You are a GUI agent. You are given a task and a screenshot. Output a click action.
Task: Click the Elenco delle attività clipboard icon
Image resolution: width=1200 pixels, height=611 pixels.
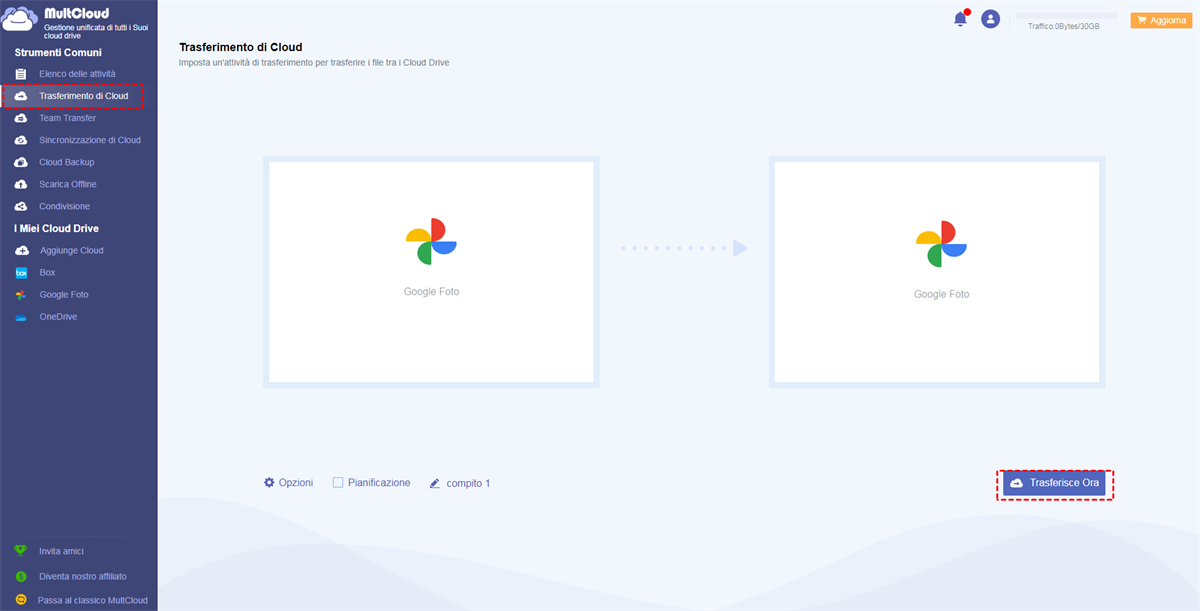21,74
